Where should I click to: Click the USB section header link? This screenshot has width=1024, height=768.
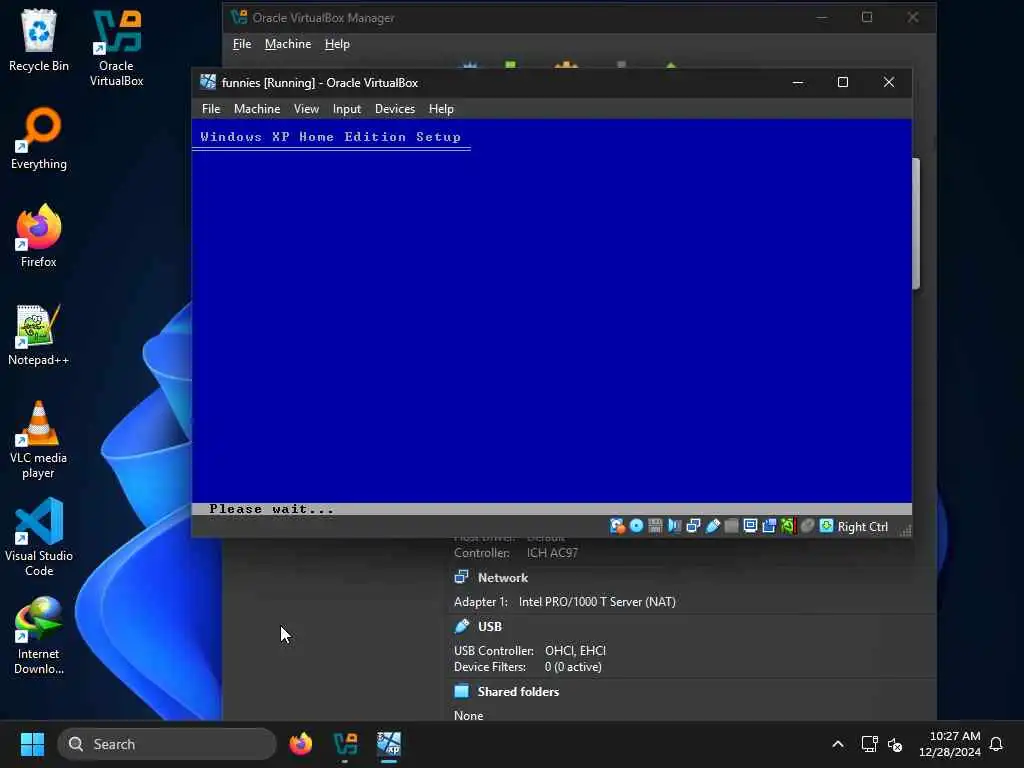(490, 627)
